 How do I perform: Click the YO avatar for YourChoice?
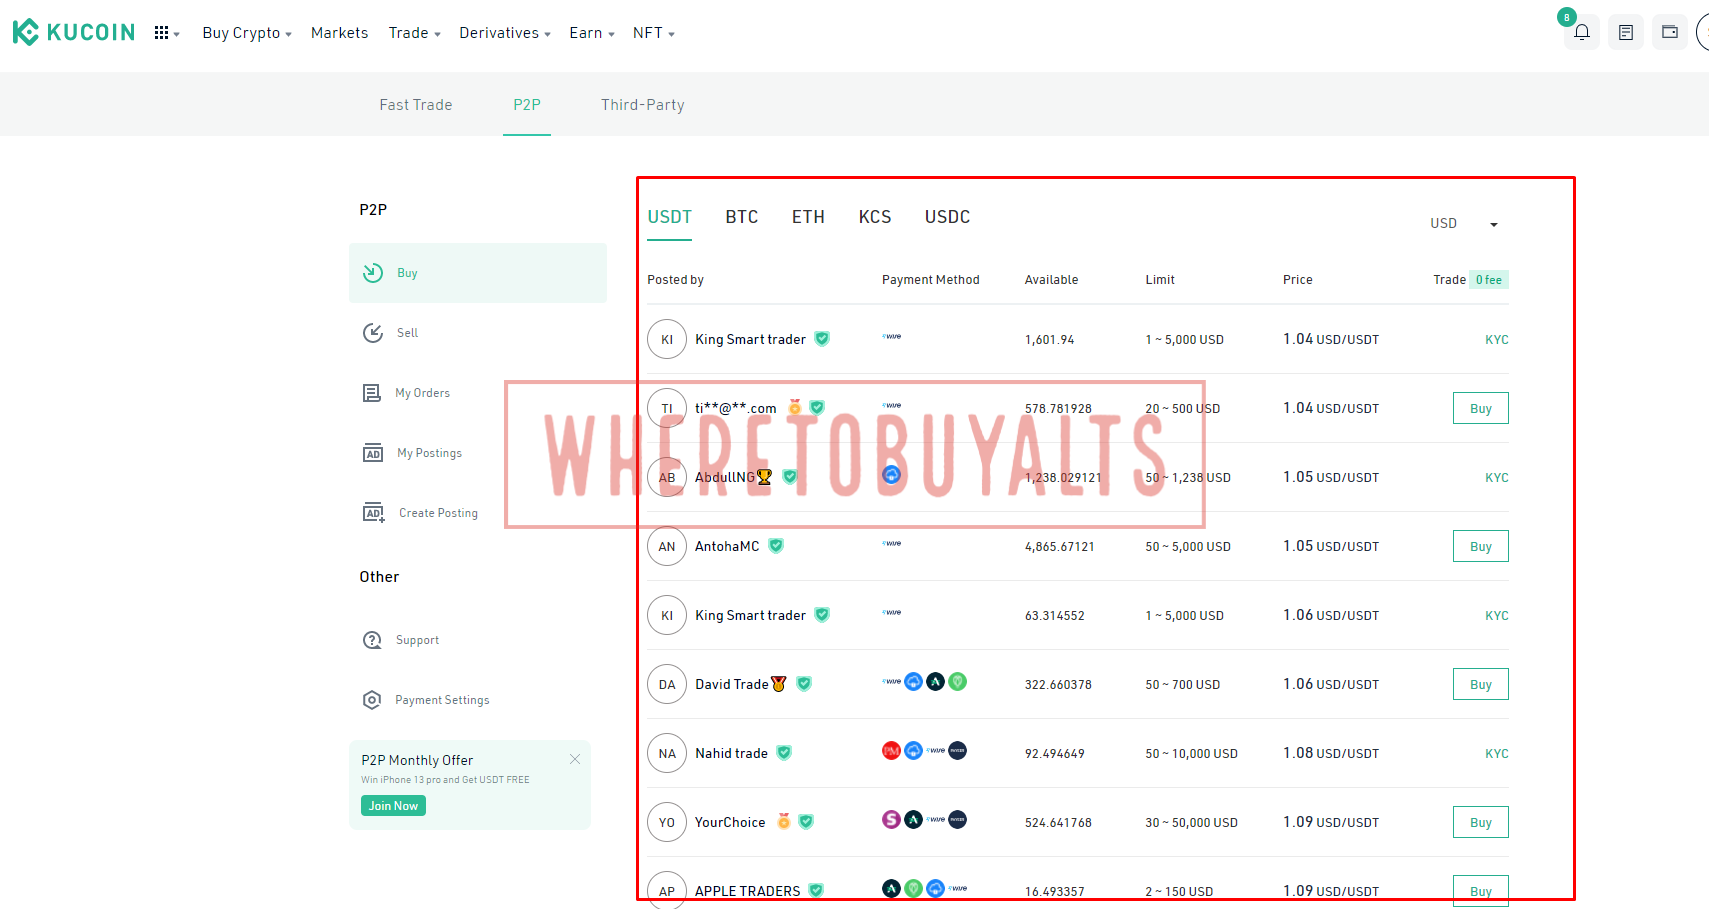667,822
